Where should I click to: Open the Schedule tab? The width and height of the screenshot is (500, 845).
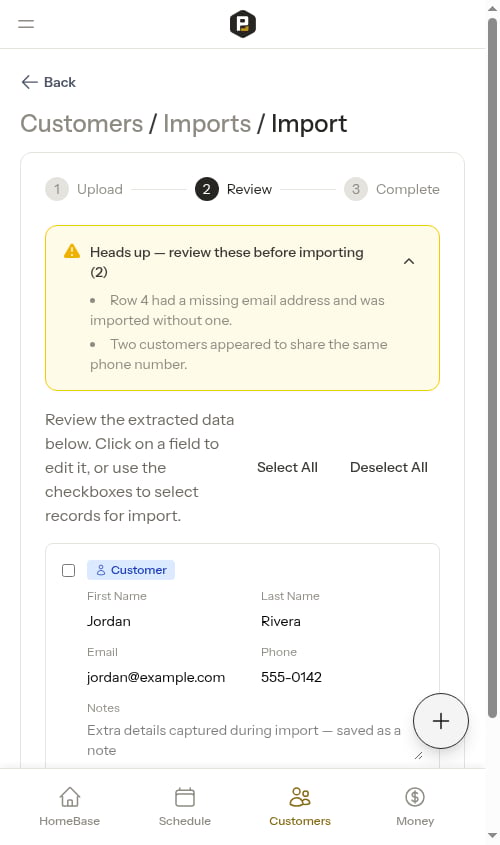tap(185, 807)
